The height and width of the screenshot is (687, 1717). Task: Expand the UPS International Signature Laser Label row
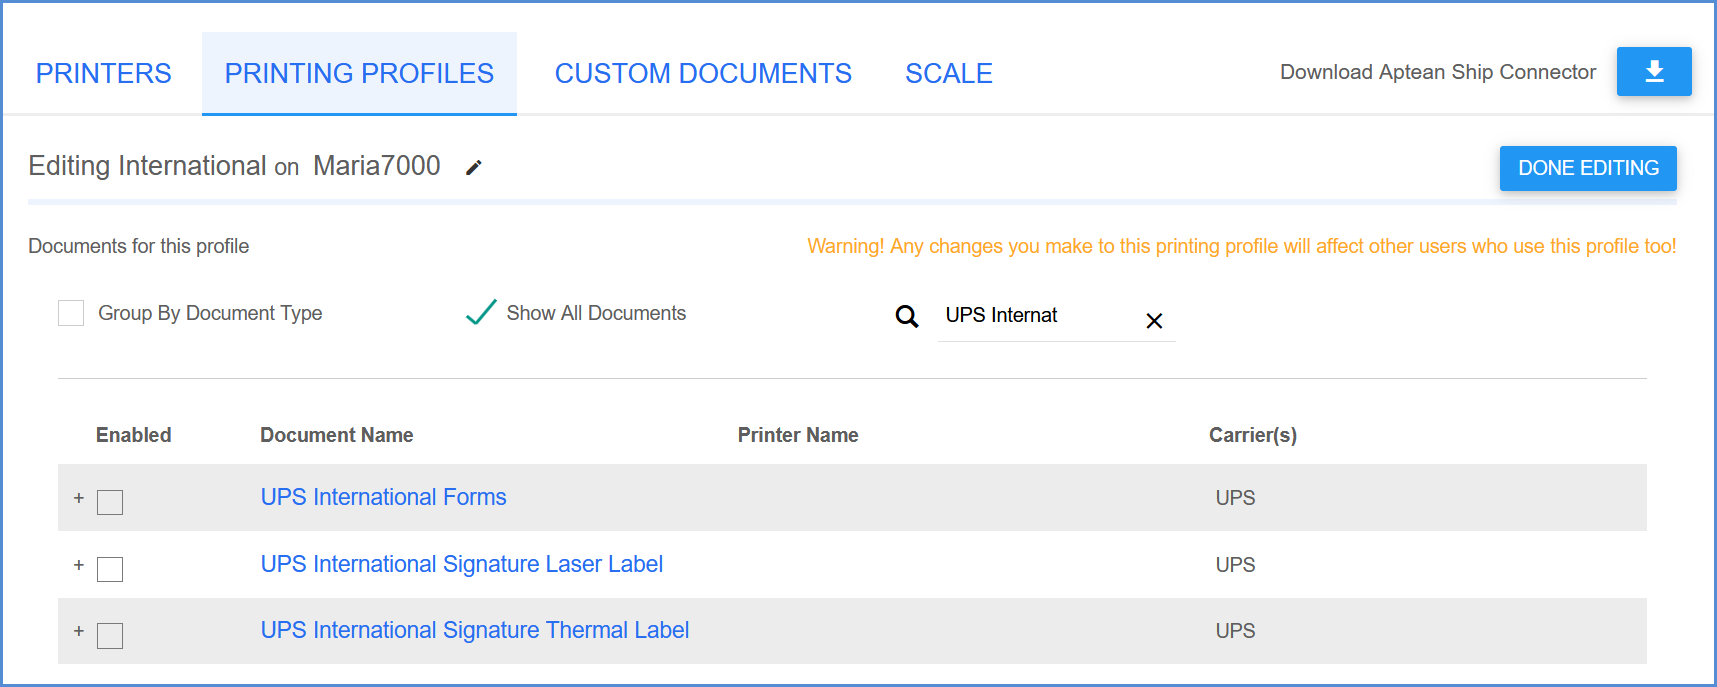click(79, 565)
